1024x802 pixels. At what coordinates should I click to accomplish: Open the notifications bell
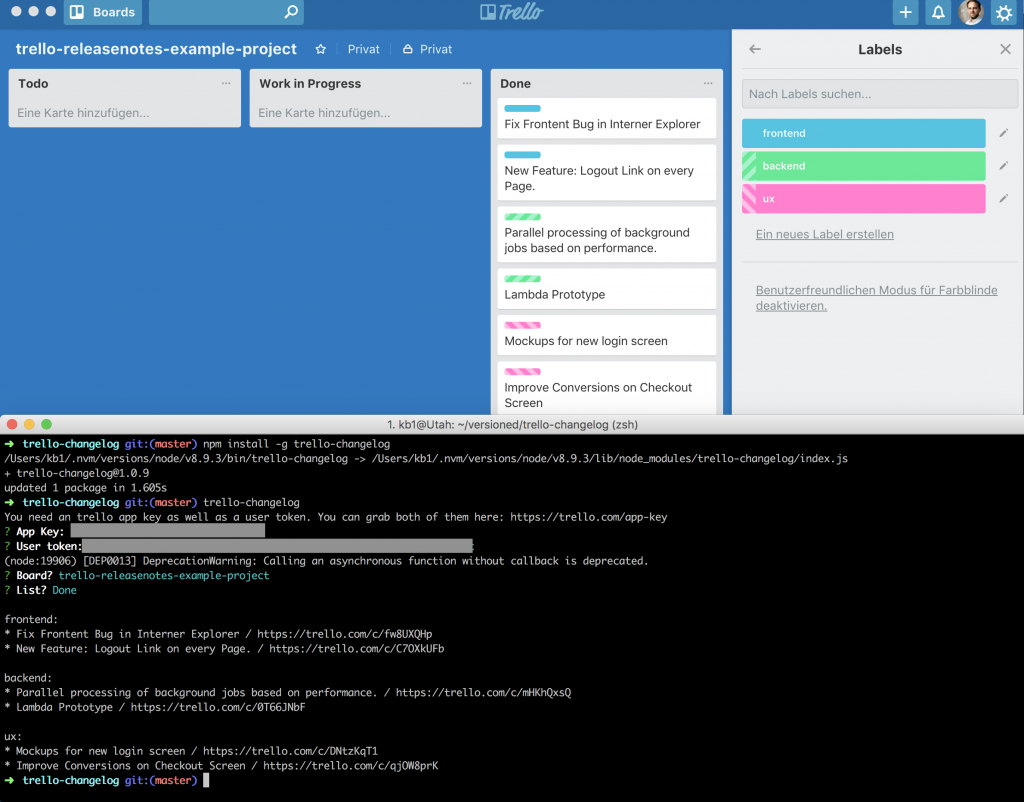tap(938, 12)
